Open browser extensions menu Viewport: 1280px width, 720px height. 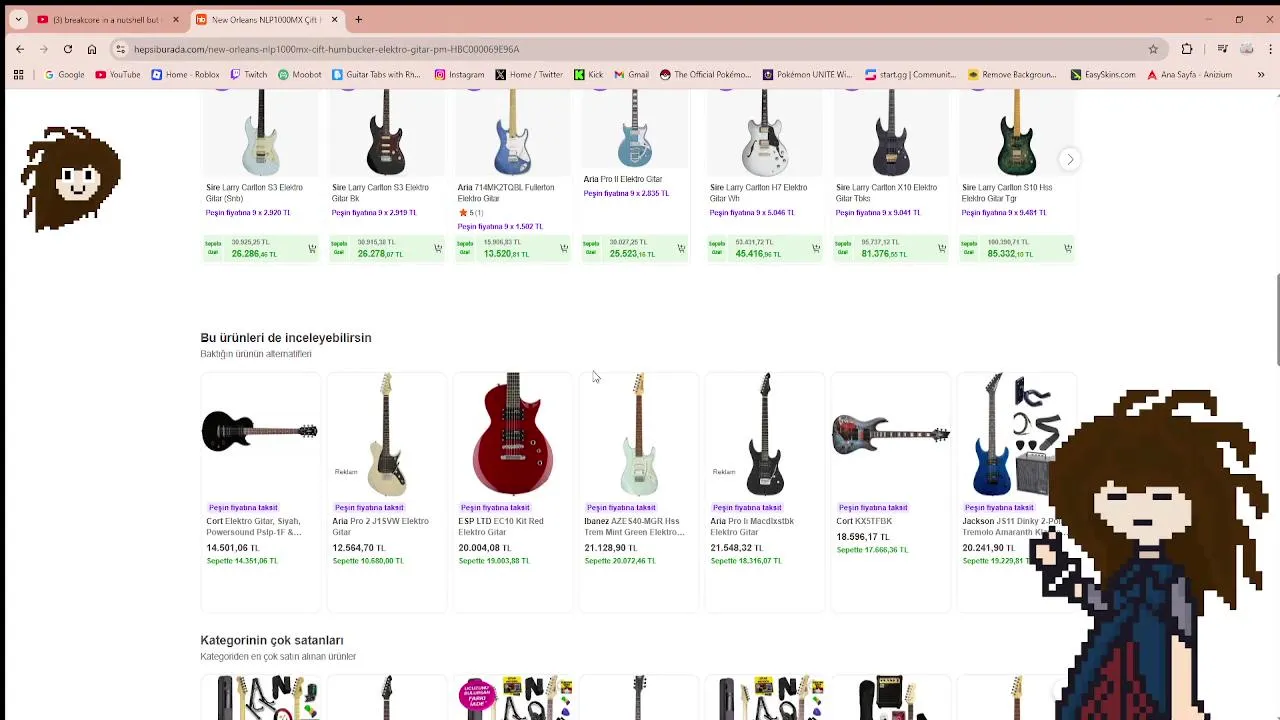coord(1187,49)
